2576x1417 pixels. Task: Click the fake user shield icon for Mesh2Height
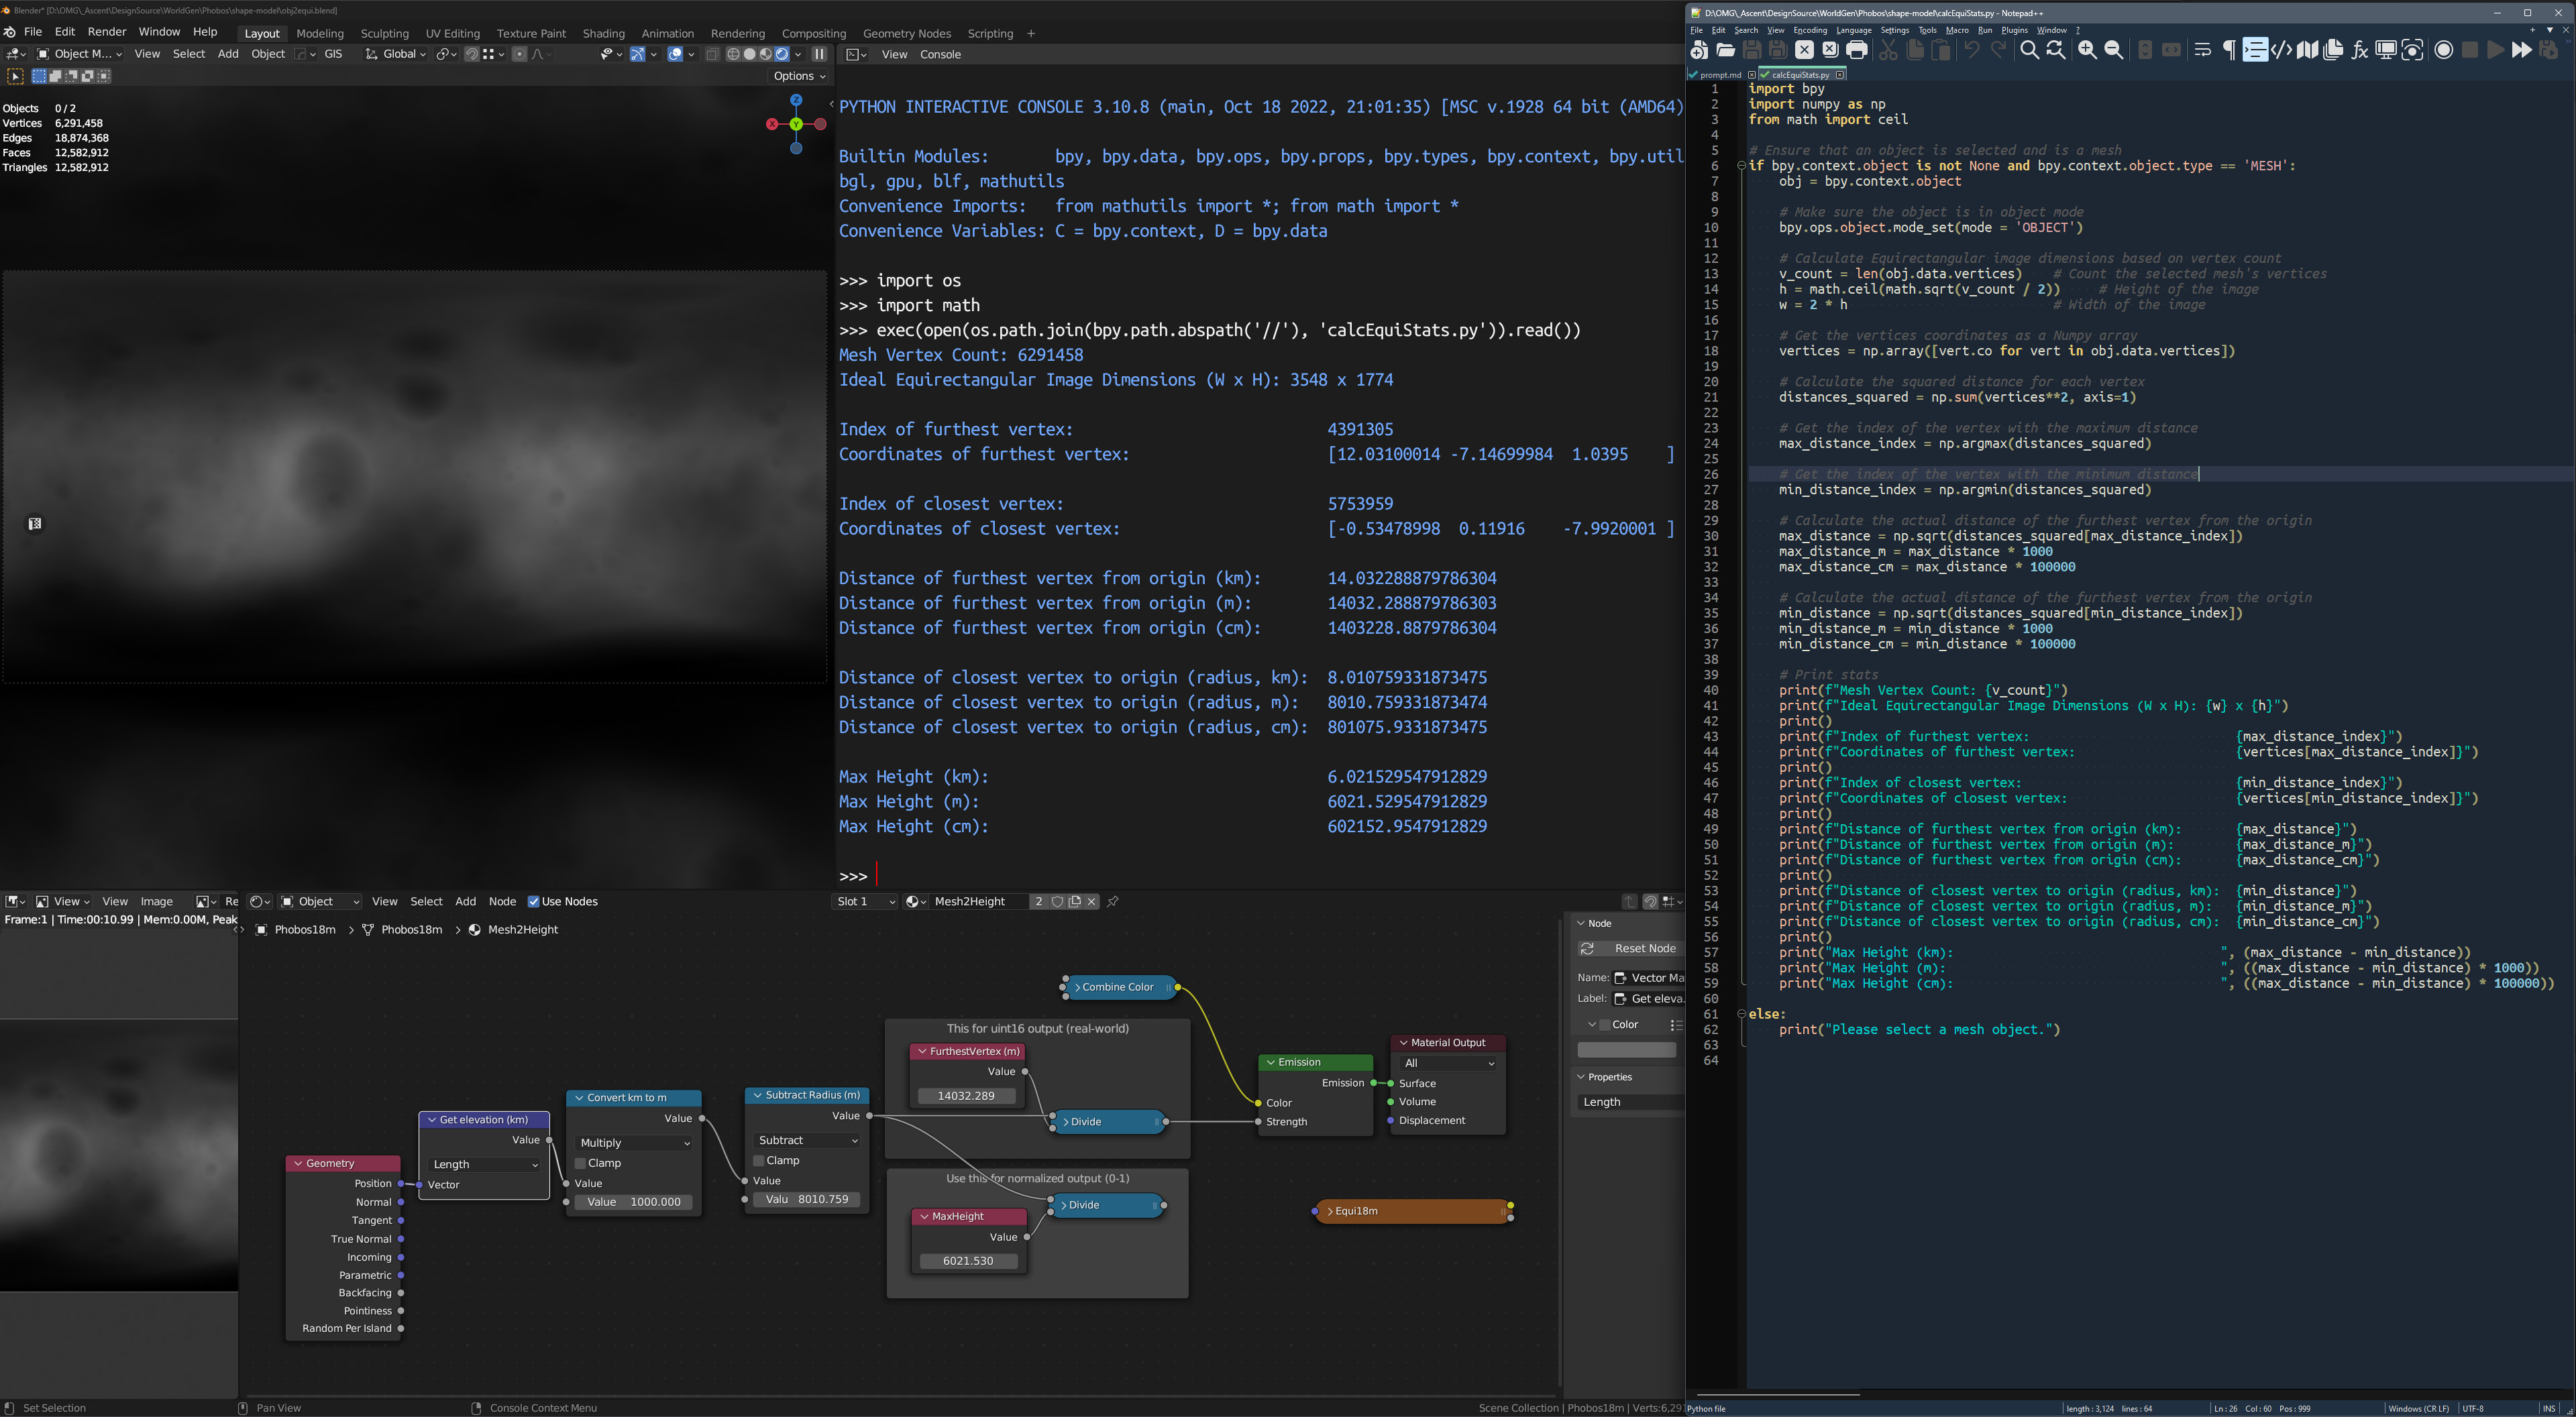tap(1057, 901)
